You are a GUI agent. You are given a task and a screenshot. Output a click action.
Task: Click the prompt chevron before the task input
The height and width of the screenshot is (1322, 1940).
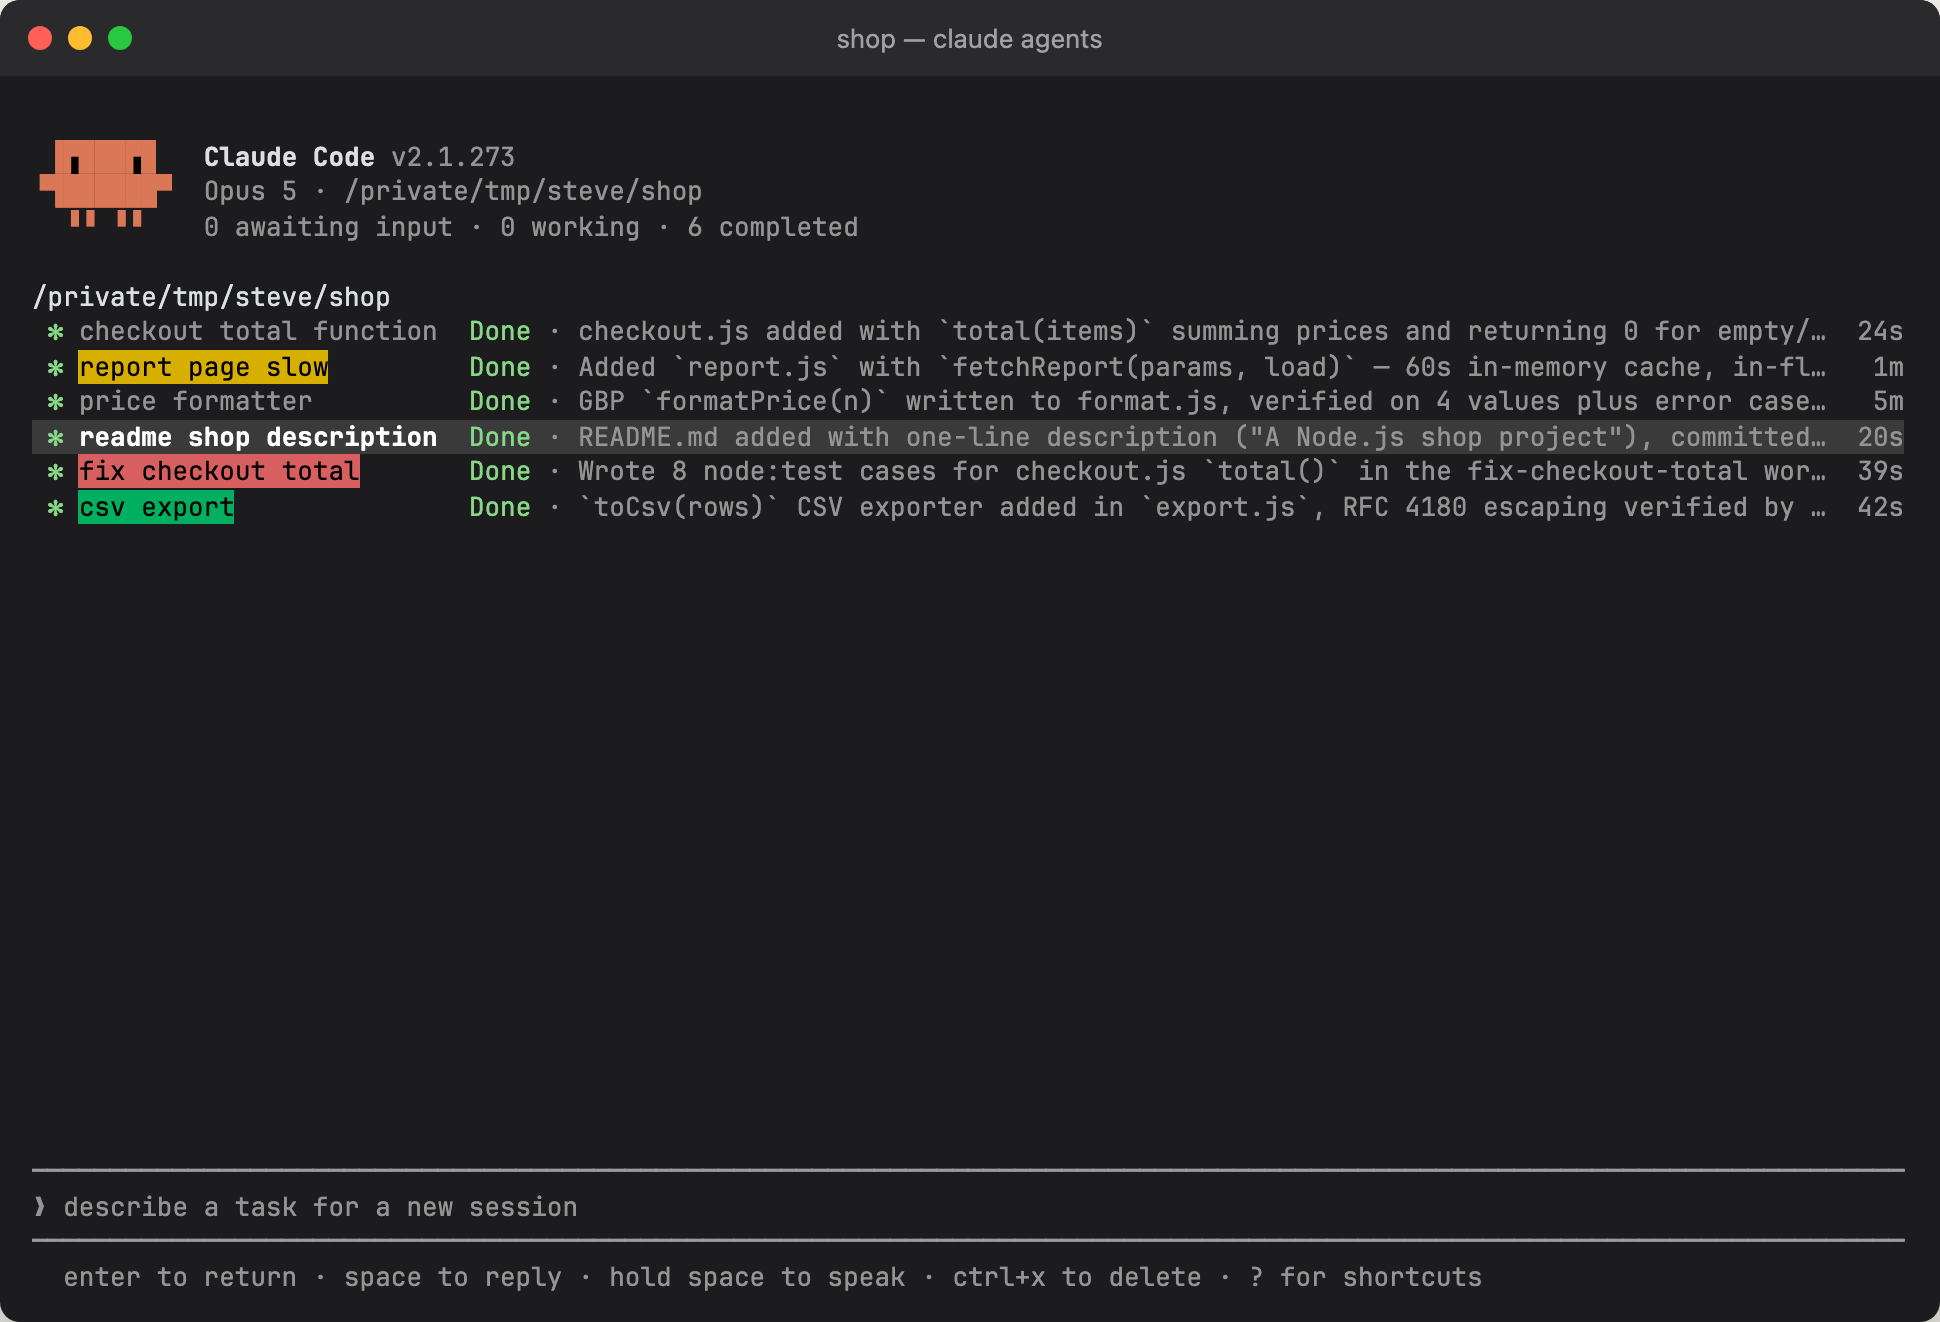[40, 1207]
